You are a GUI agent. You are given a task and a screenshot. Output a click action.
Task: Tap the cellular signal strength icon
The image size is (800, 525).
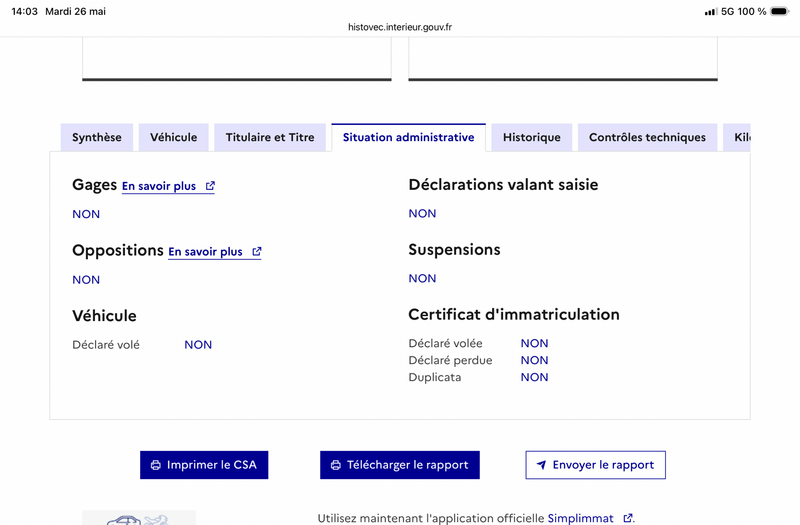coord(711,11)
